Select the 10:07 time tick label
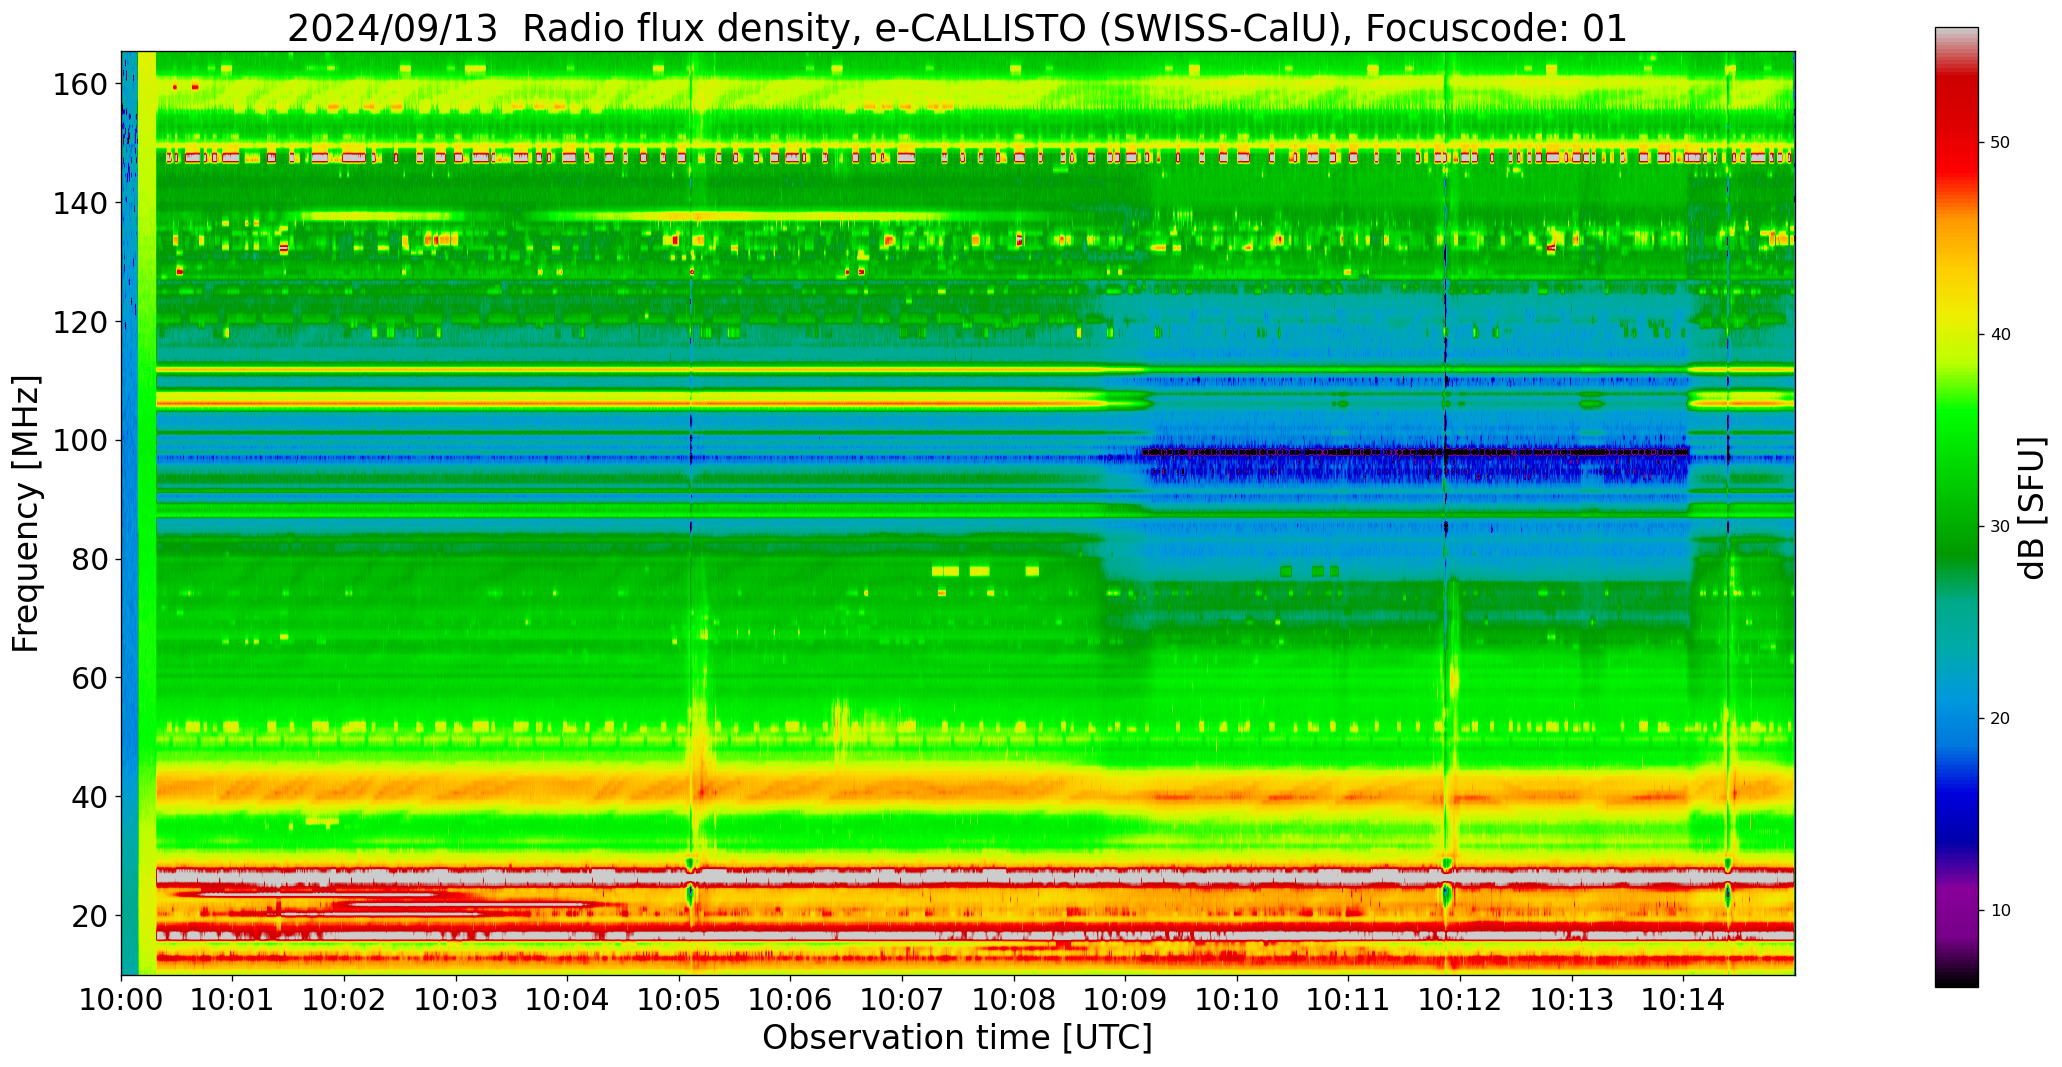 pyautogui.click(x=902, y=1000)
